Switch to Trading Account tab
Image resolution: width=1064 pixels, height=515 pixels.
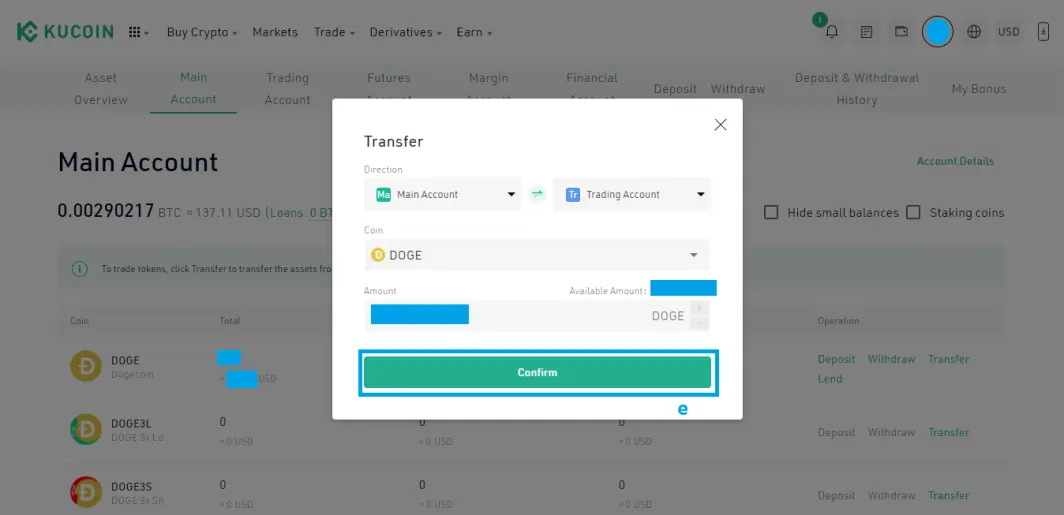tap(287, 89)
